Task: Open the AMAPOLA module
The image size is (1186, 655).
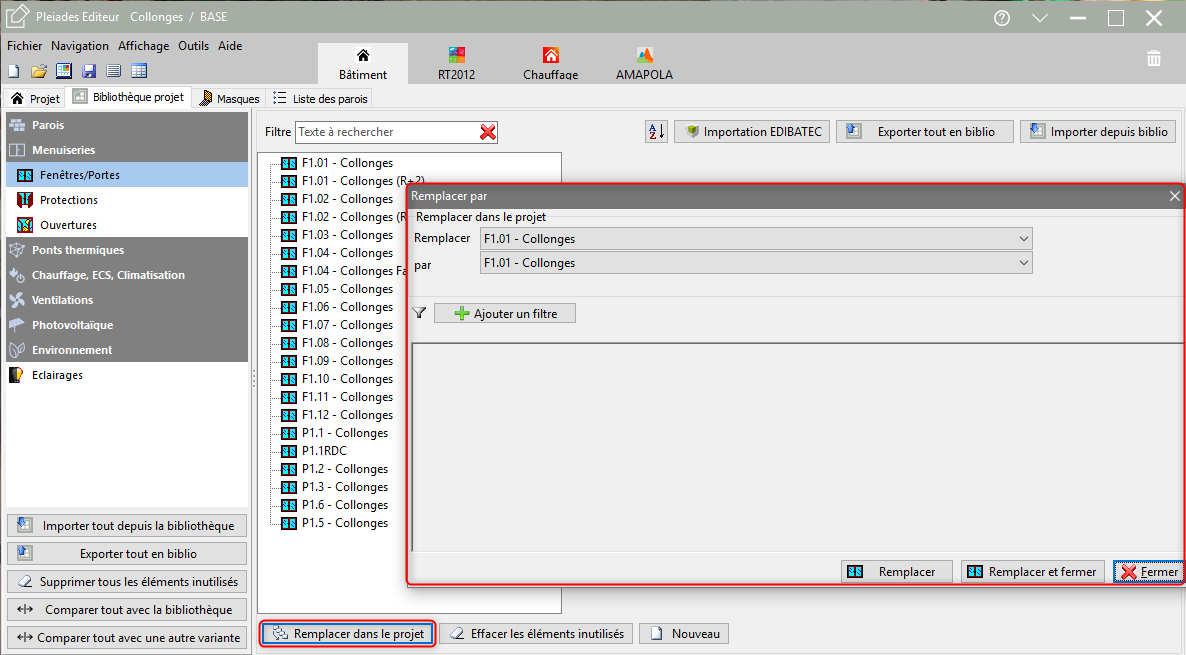Action: [644, 64]
